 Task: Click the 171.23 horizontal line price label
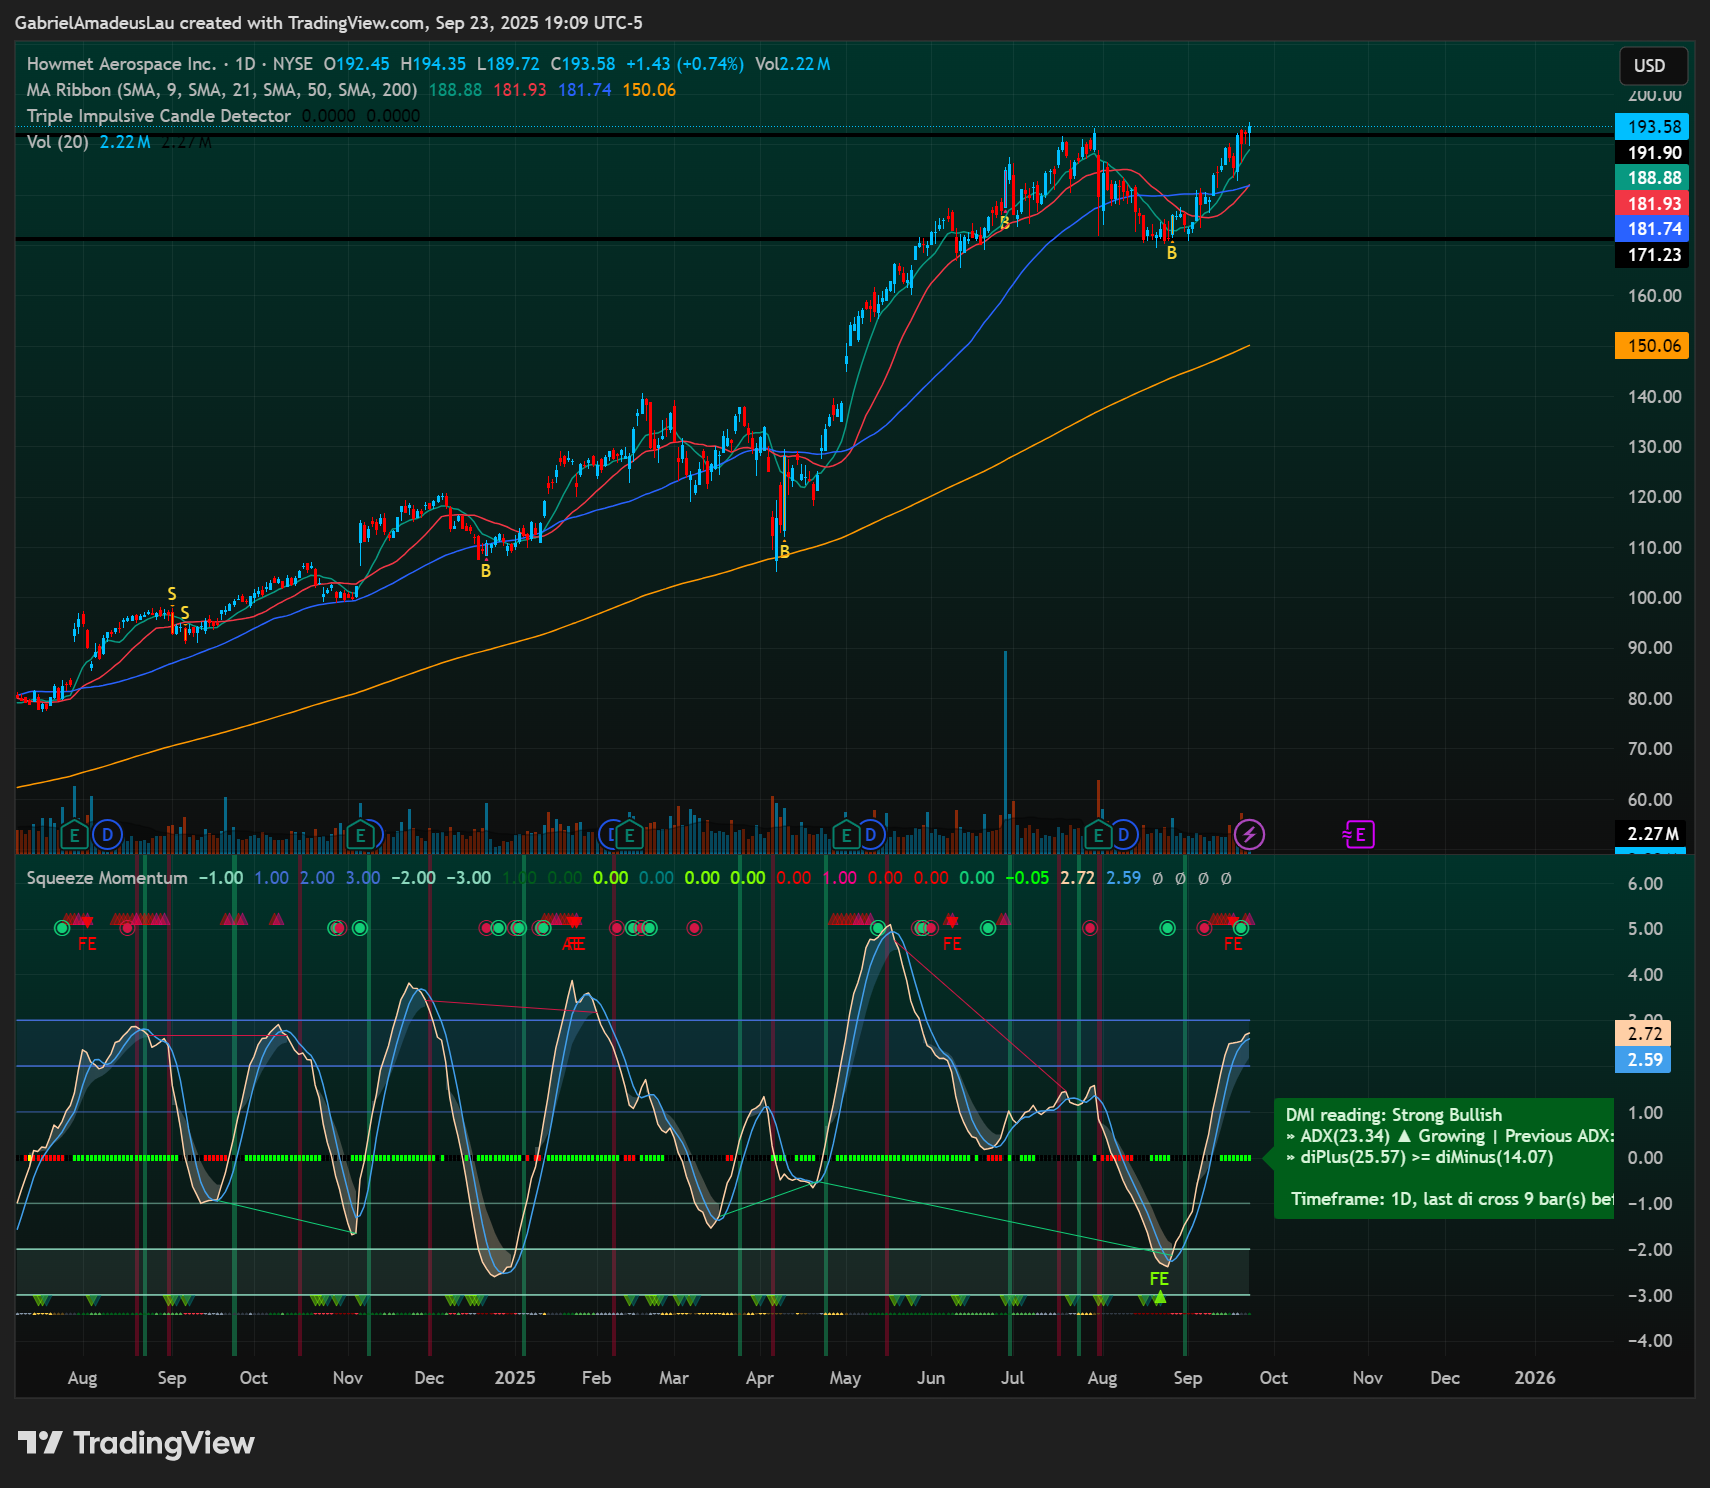pos(1652,255)
